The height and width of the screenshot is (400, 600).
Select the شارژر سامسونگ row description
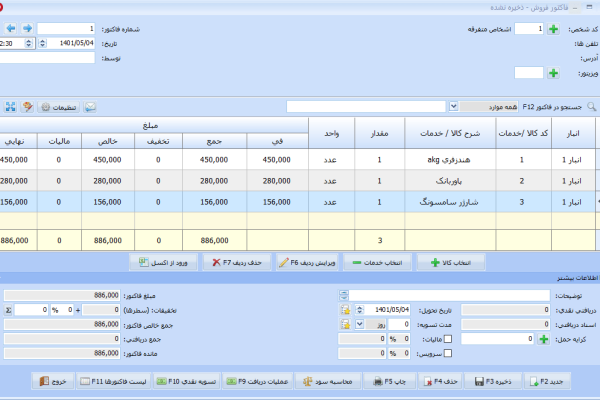(x=449, y=202)
